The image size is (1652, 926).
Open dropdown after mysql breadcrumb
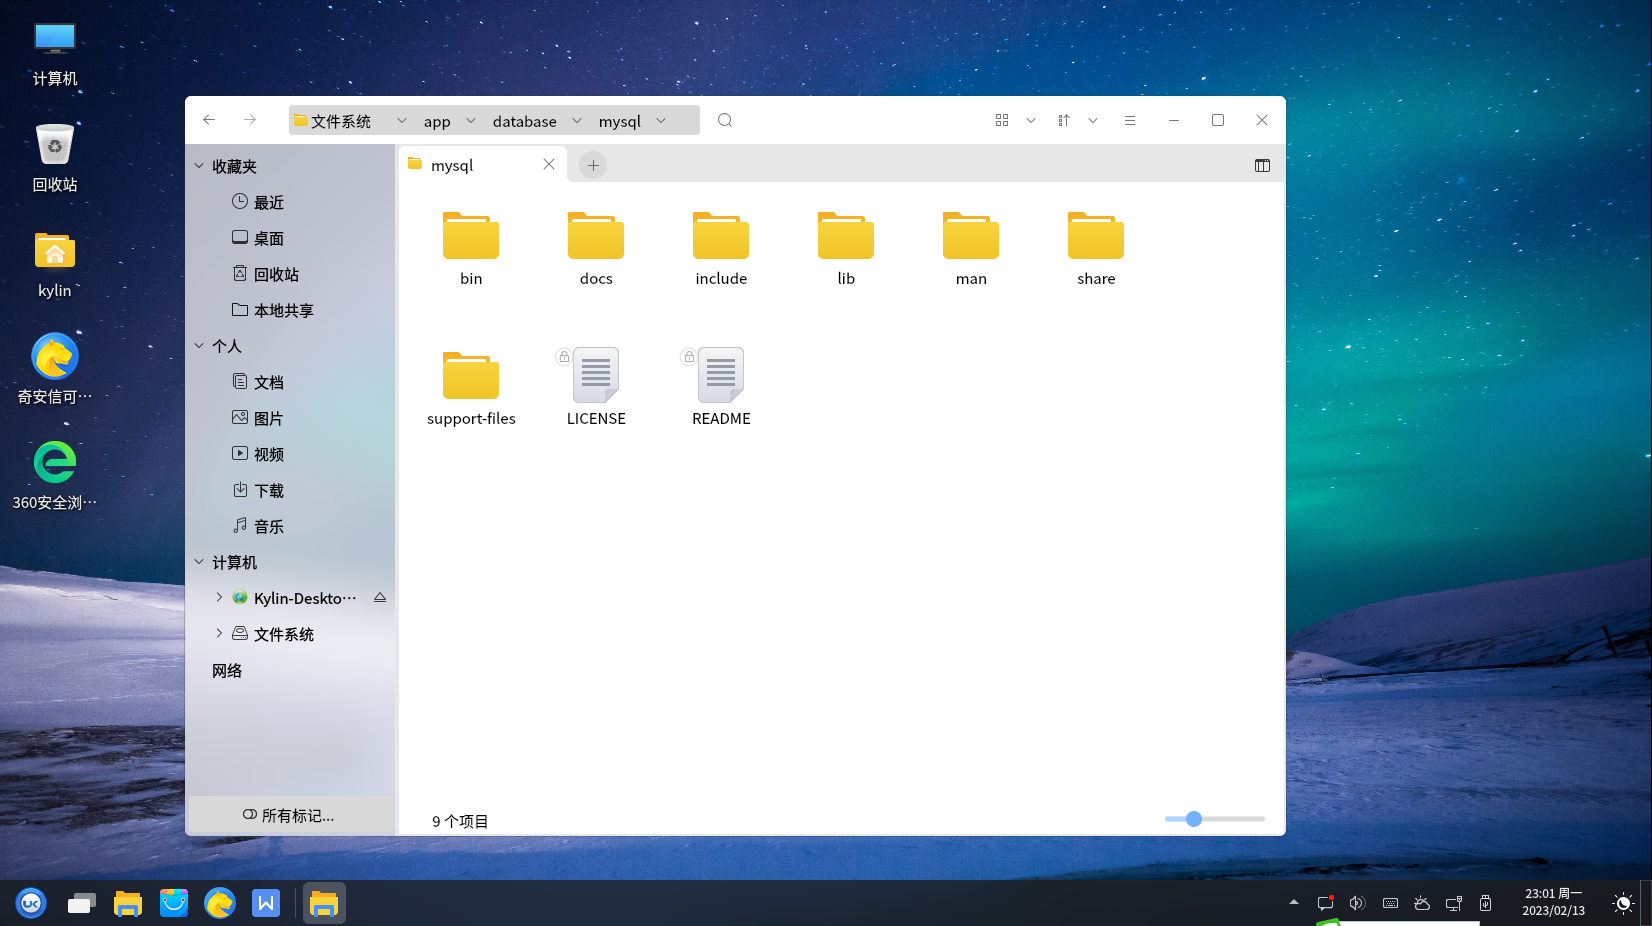click(x=661, y=121)
